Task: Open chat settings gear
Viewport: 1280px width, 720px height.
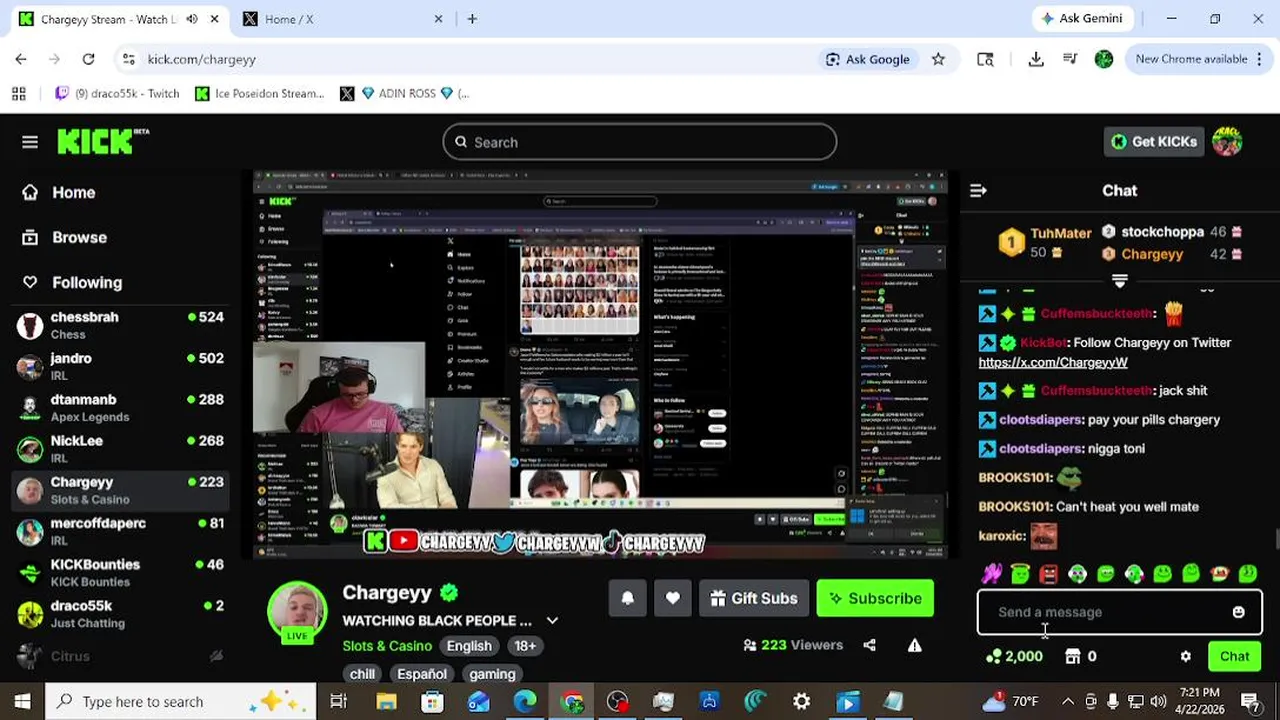Action: [x=1185, y=657]
